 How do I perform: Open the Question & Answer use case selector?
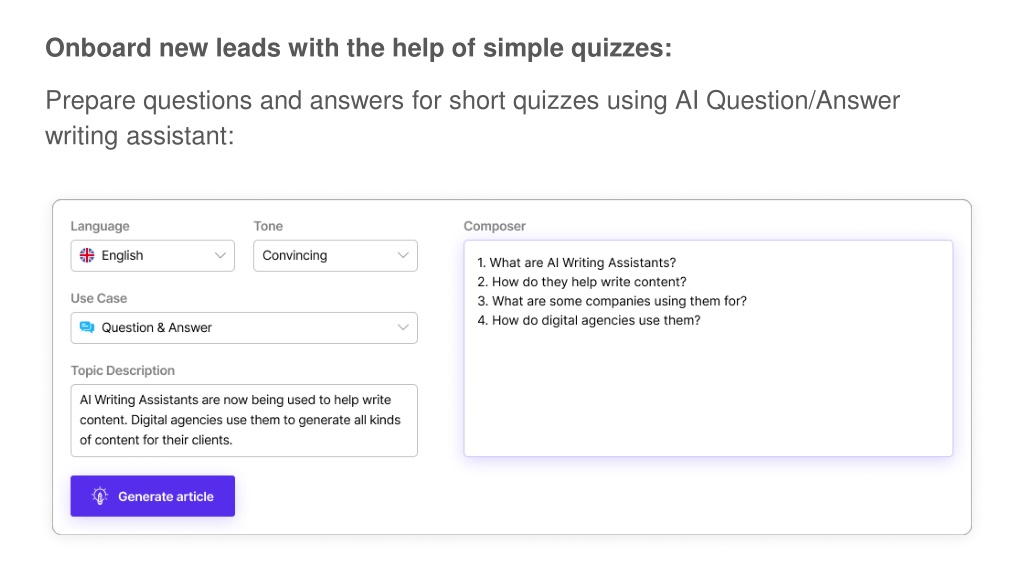point(244,328)
